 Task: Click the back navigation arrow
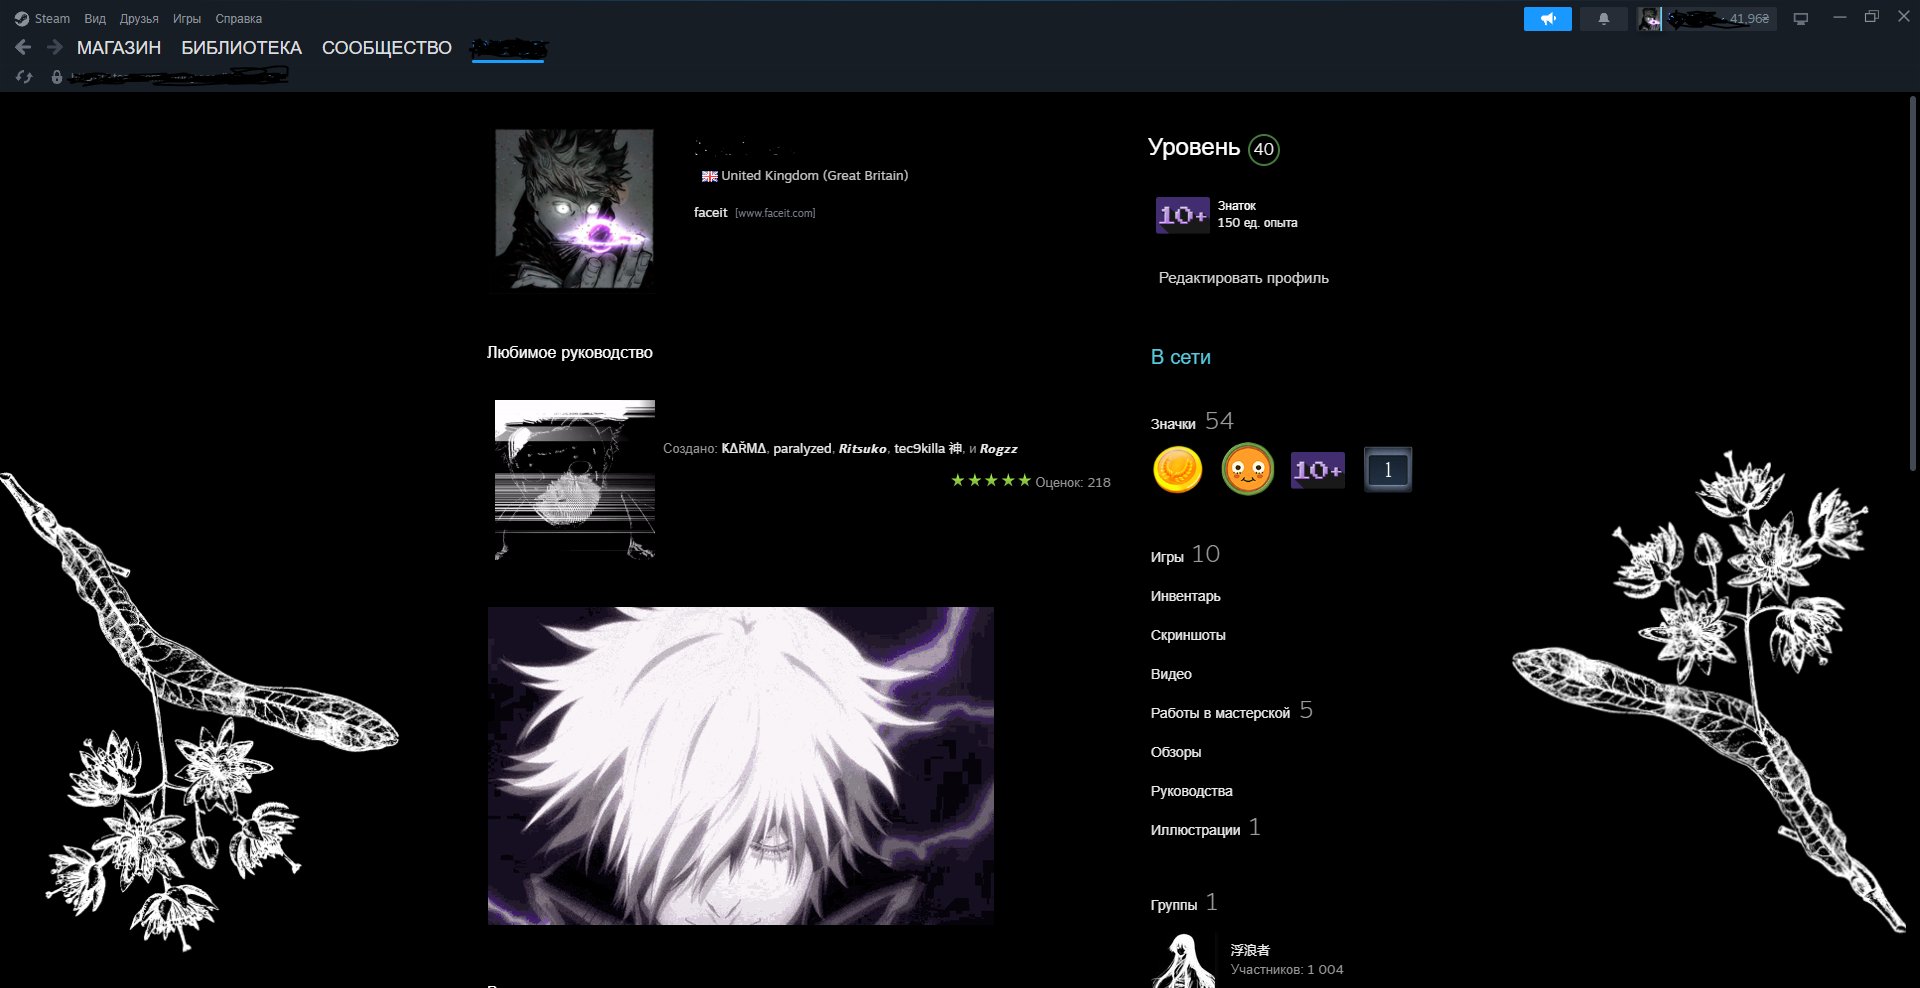pos(24,47)
